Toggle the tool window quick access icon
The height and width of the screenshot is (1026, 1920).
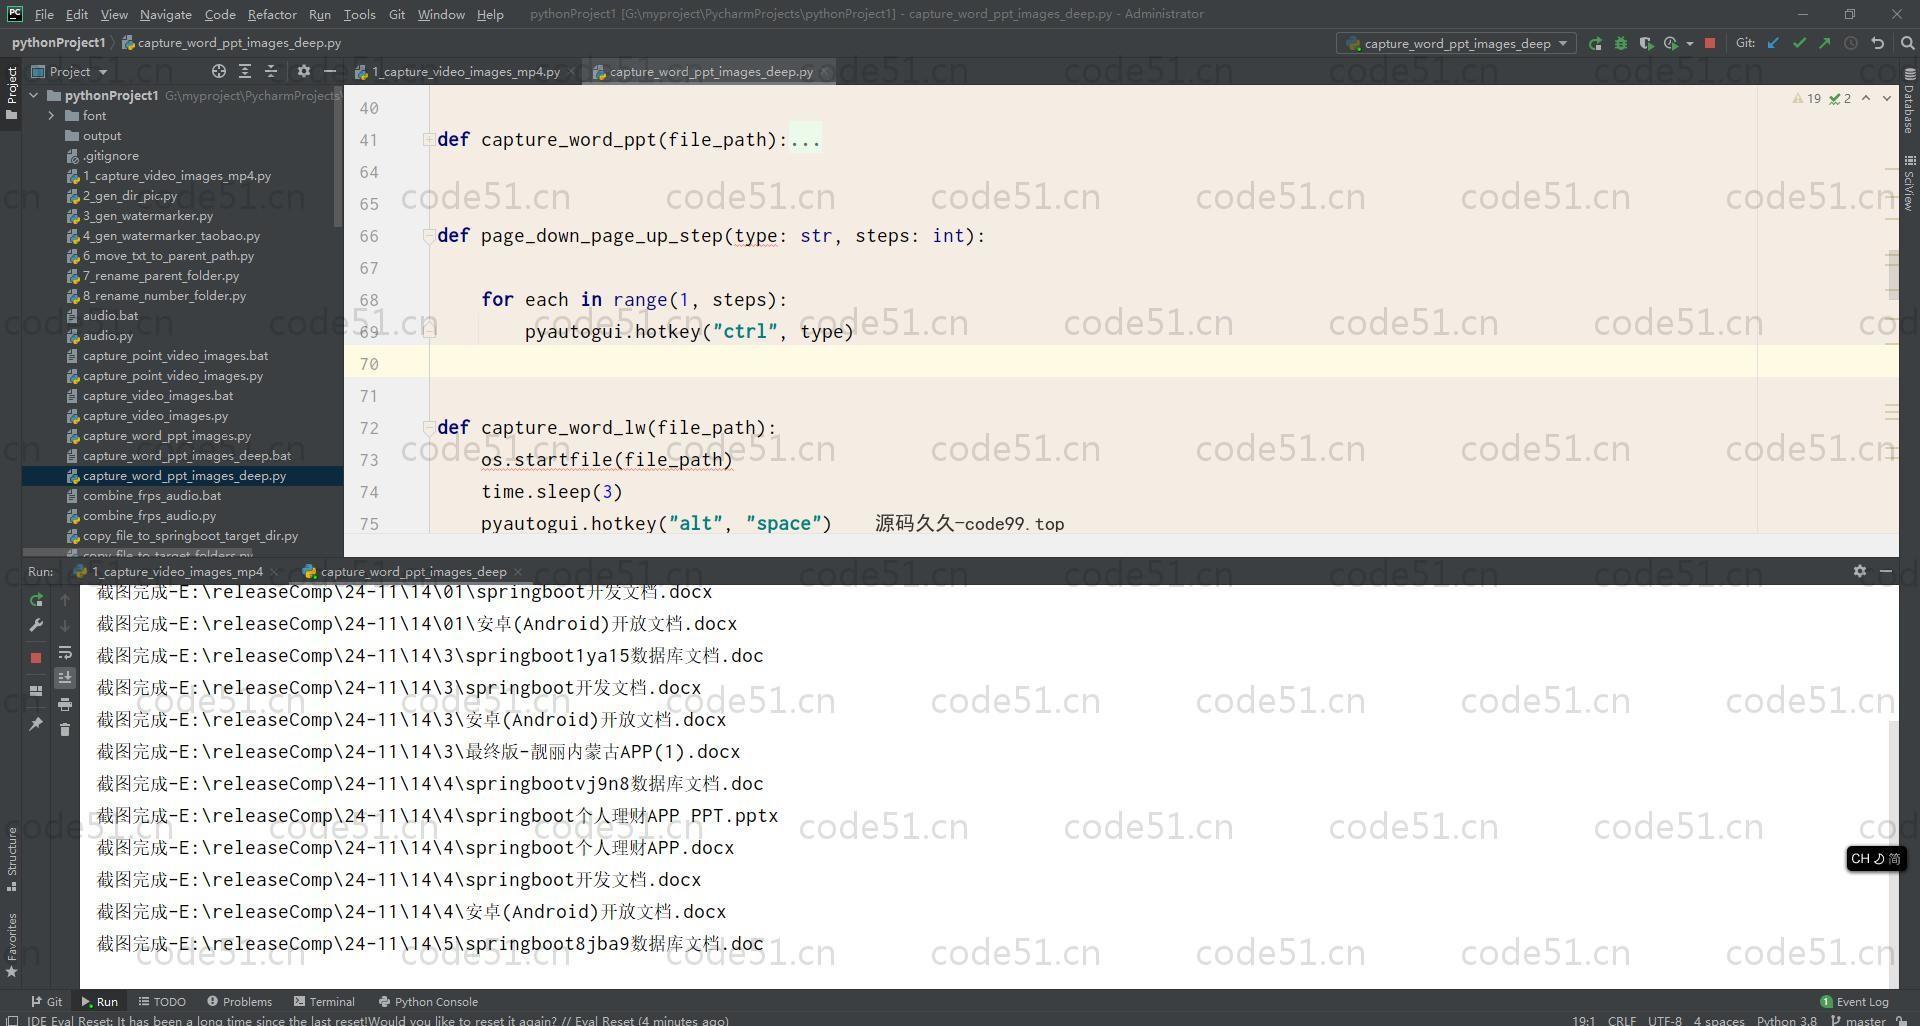[x=12, y=1021]
